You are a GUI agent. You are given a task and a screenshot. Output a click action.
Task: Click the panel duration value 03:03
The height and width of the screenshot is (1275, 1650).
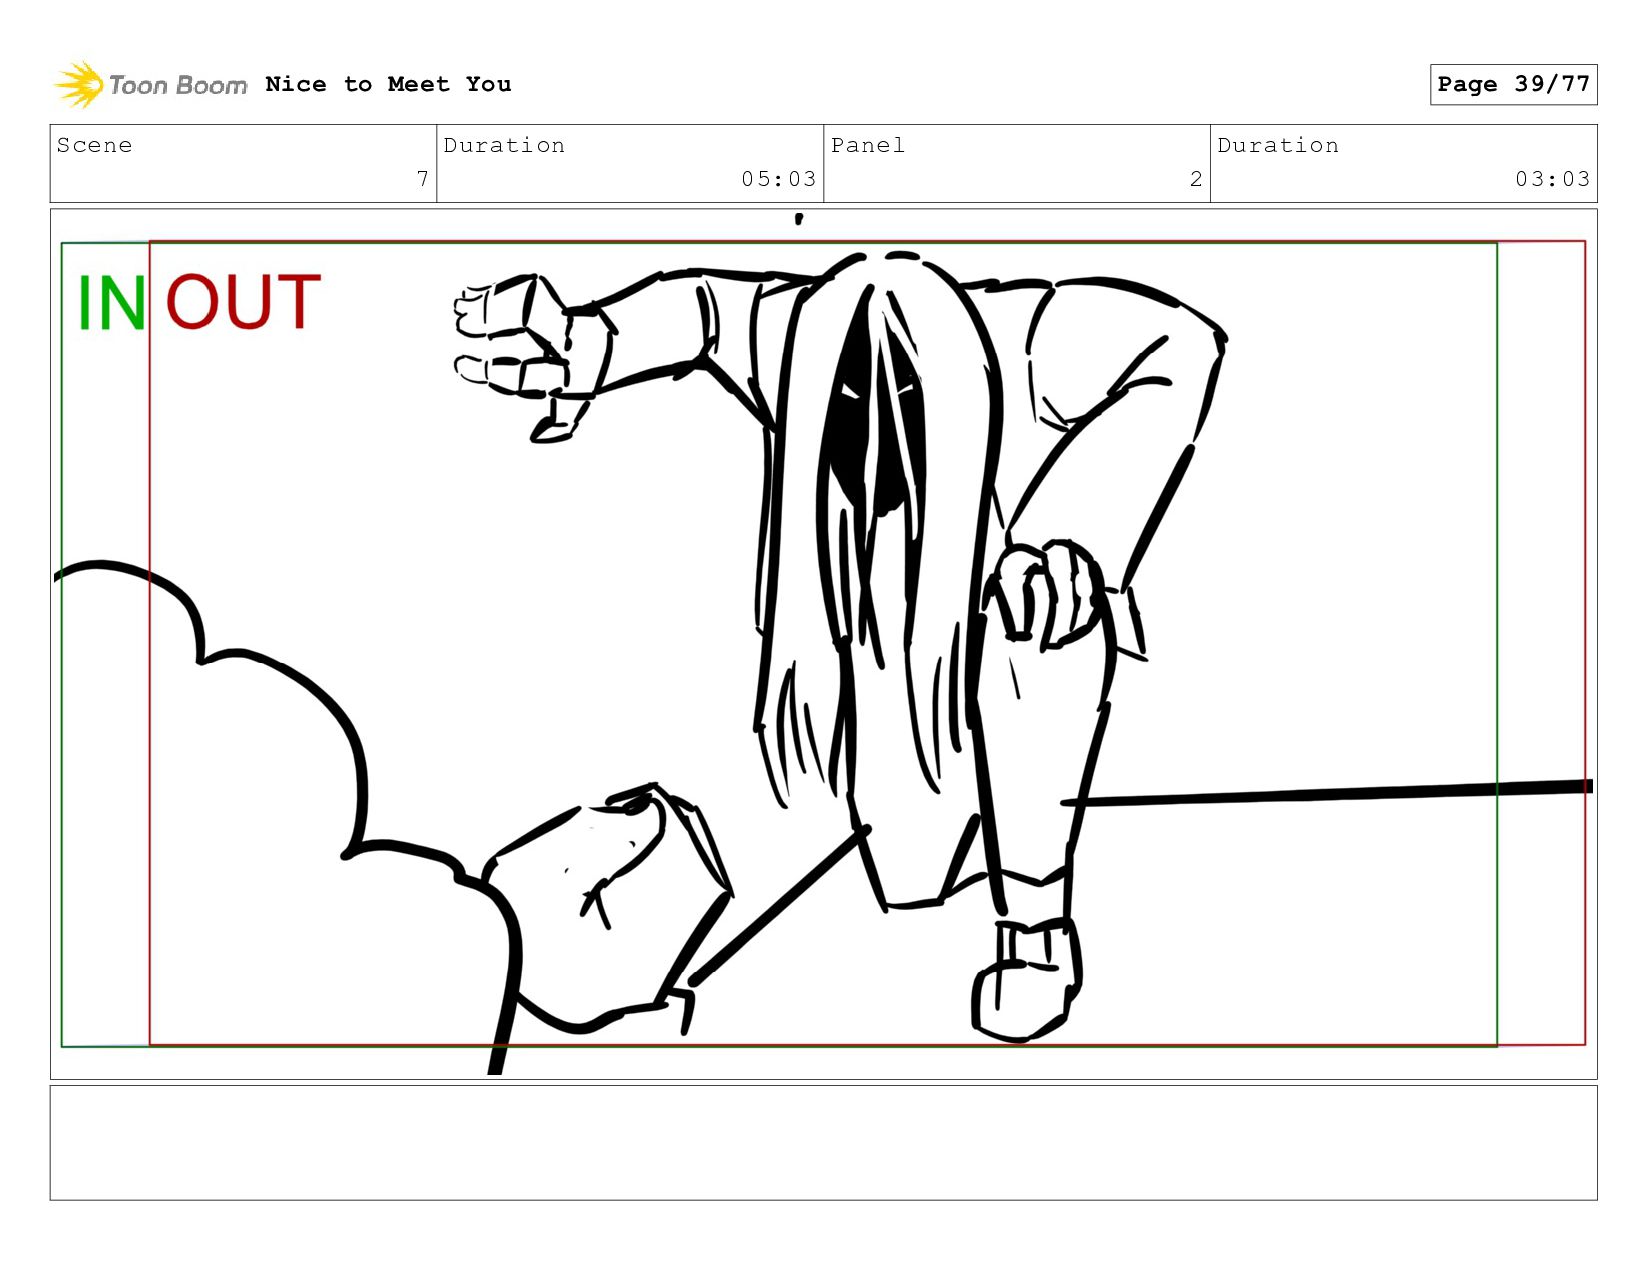pos(1552,179)
